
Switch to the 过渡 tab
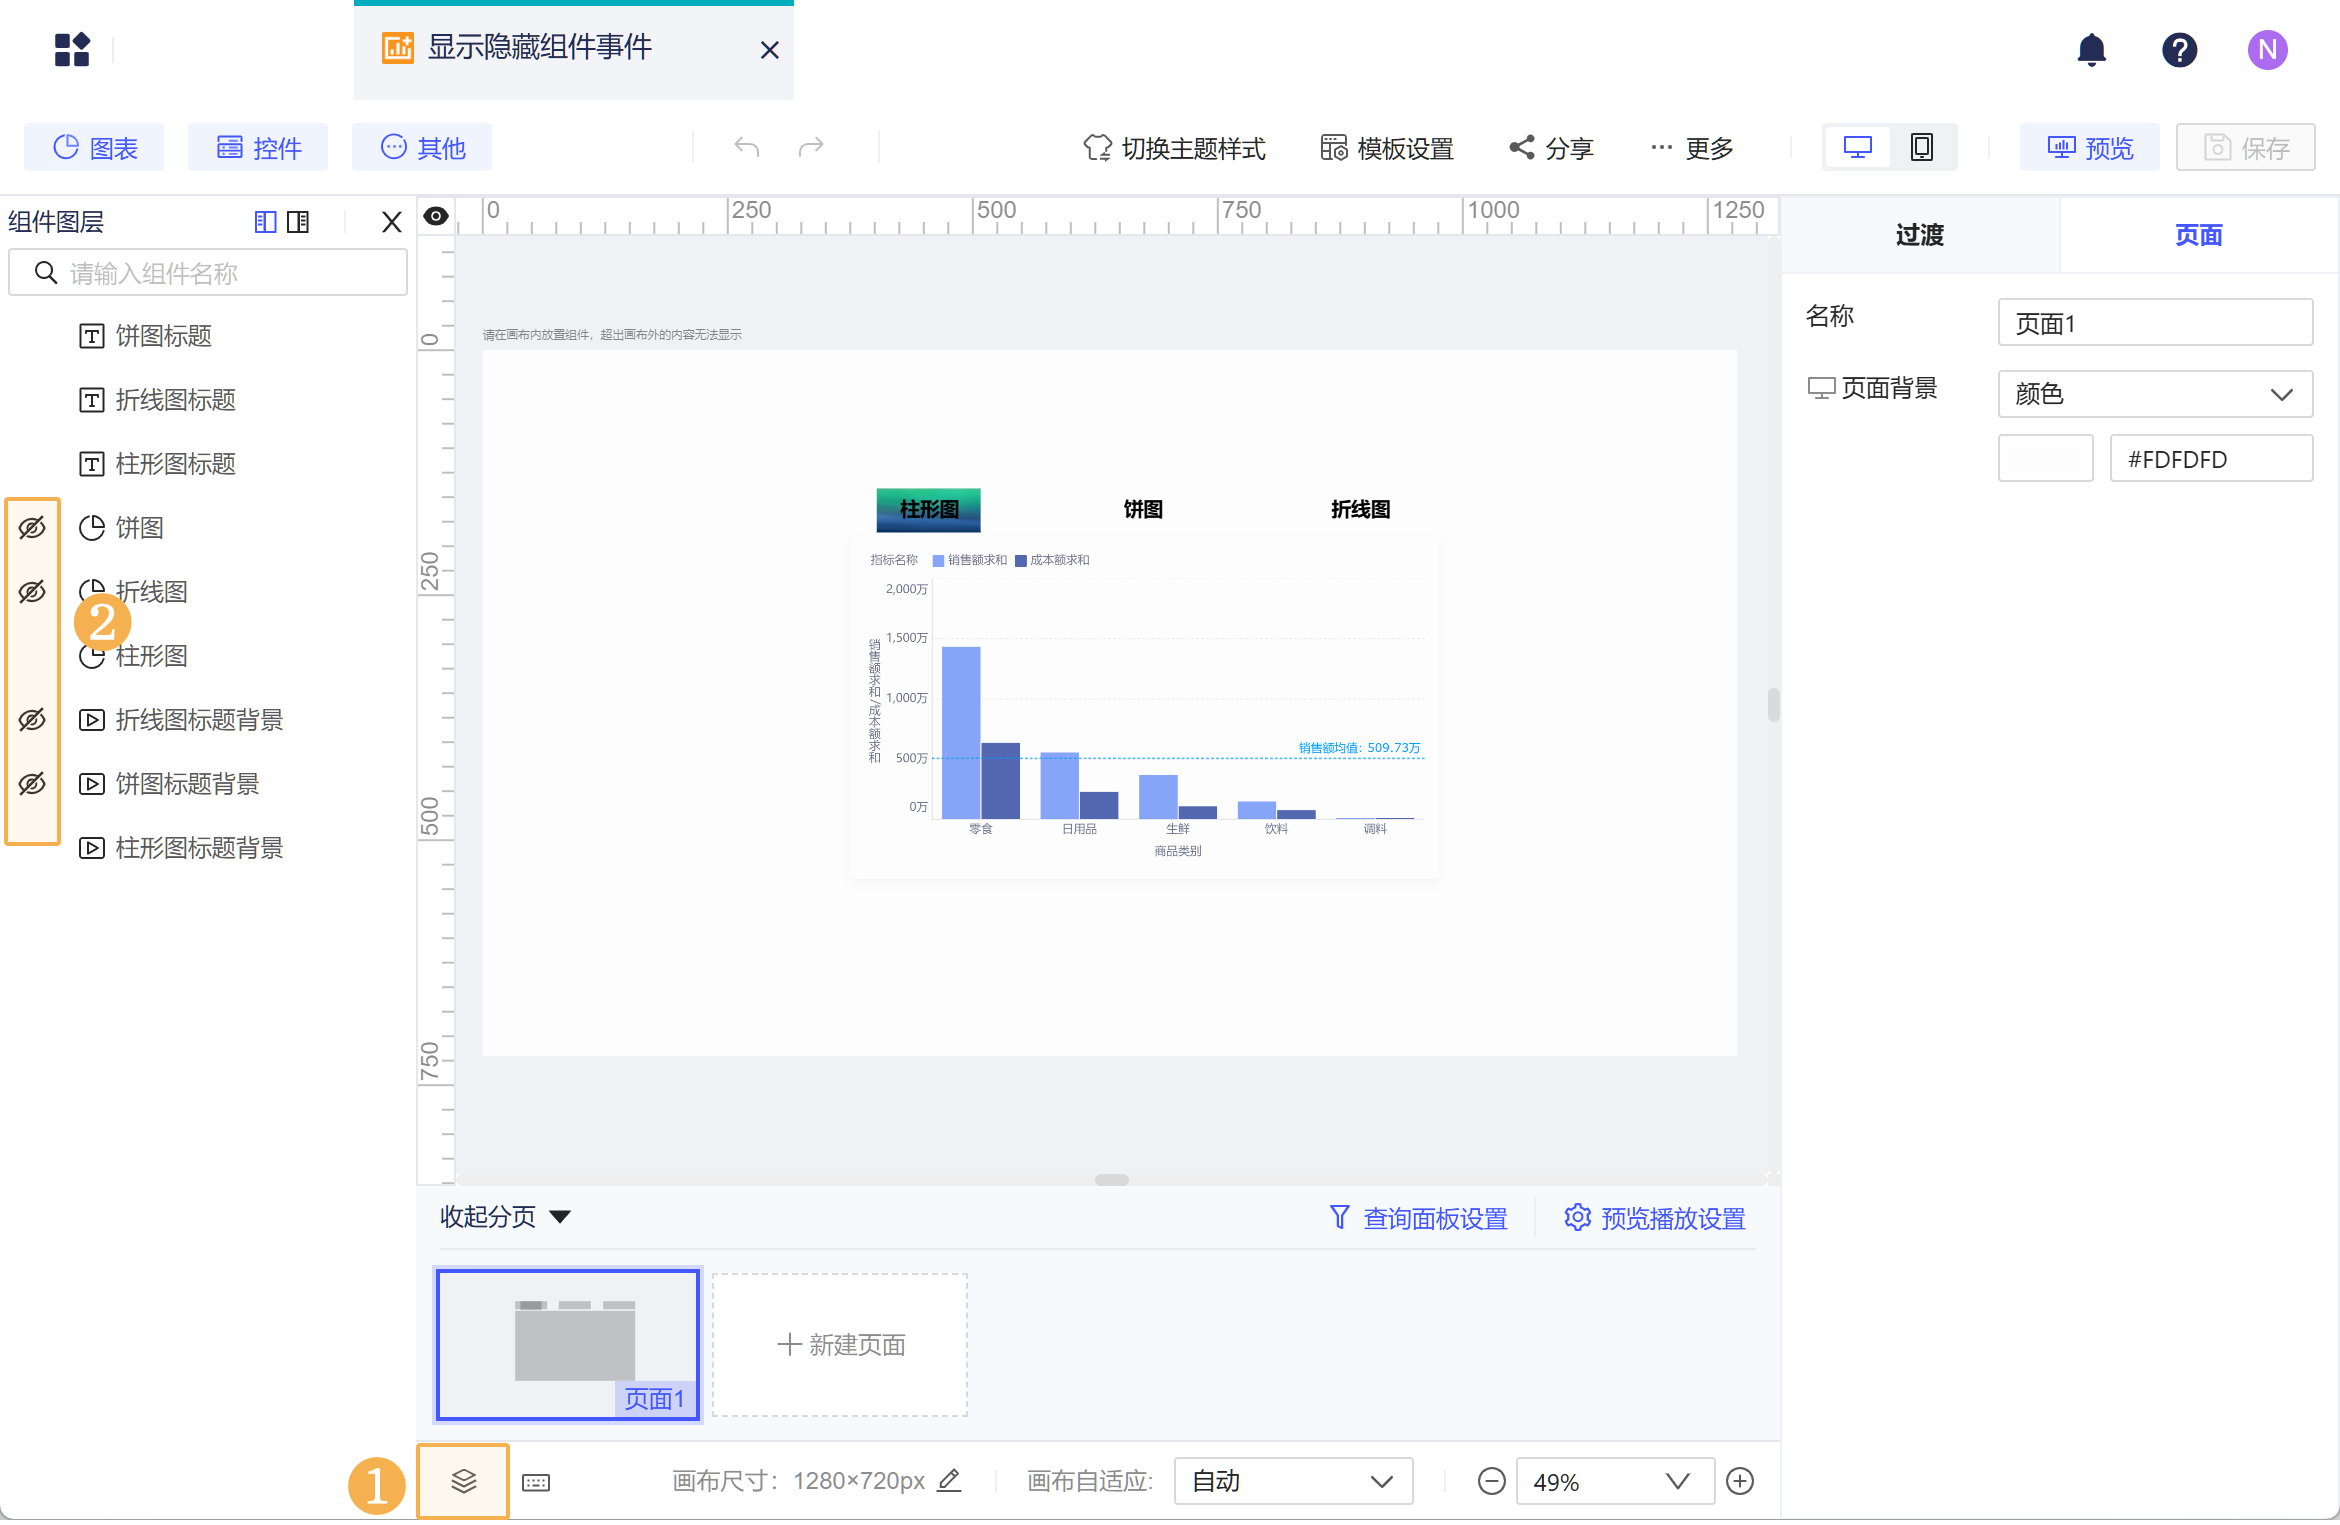click(1919, 235)
